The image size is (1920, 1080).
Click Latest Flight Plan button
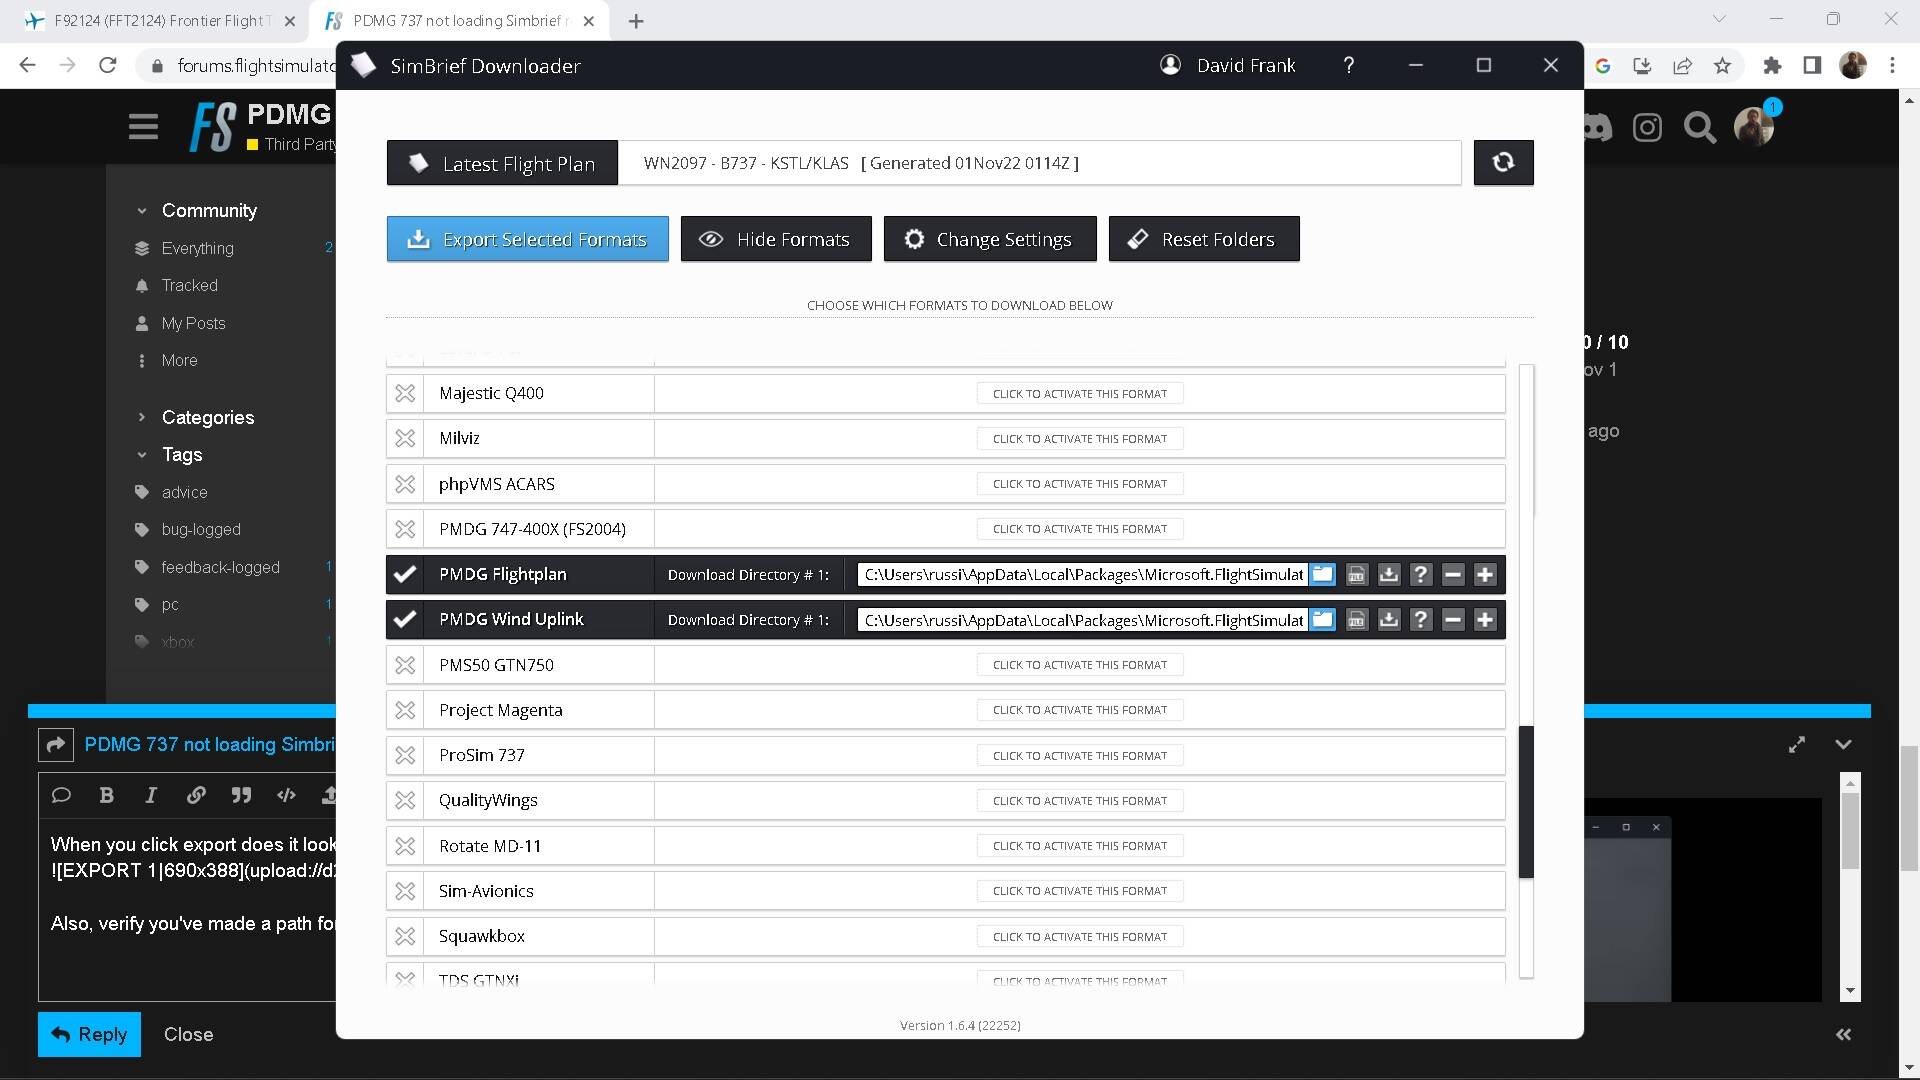click(x=502, y=163)
